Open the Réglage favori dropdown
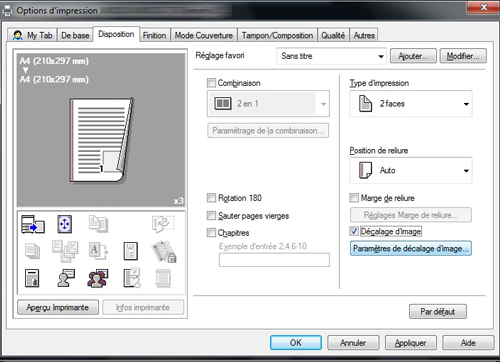Image resolution: width=500 pixels, height=362 pixels. [x=331, y=56]
